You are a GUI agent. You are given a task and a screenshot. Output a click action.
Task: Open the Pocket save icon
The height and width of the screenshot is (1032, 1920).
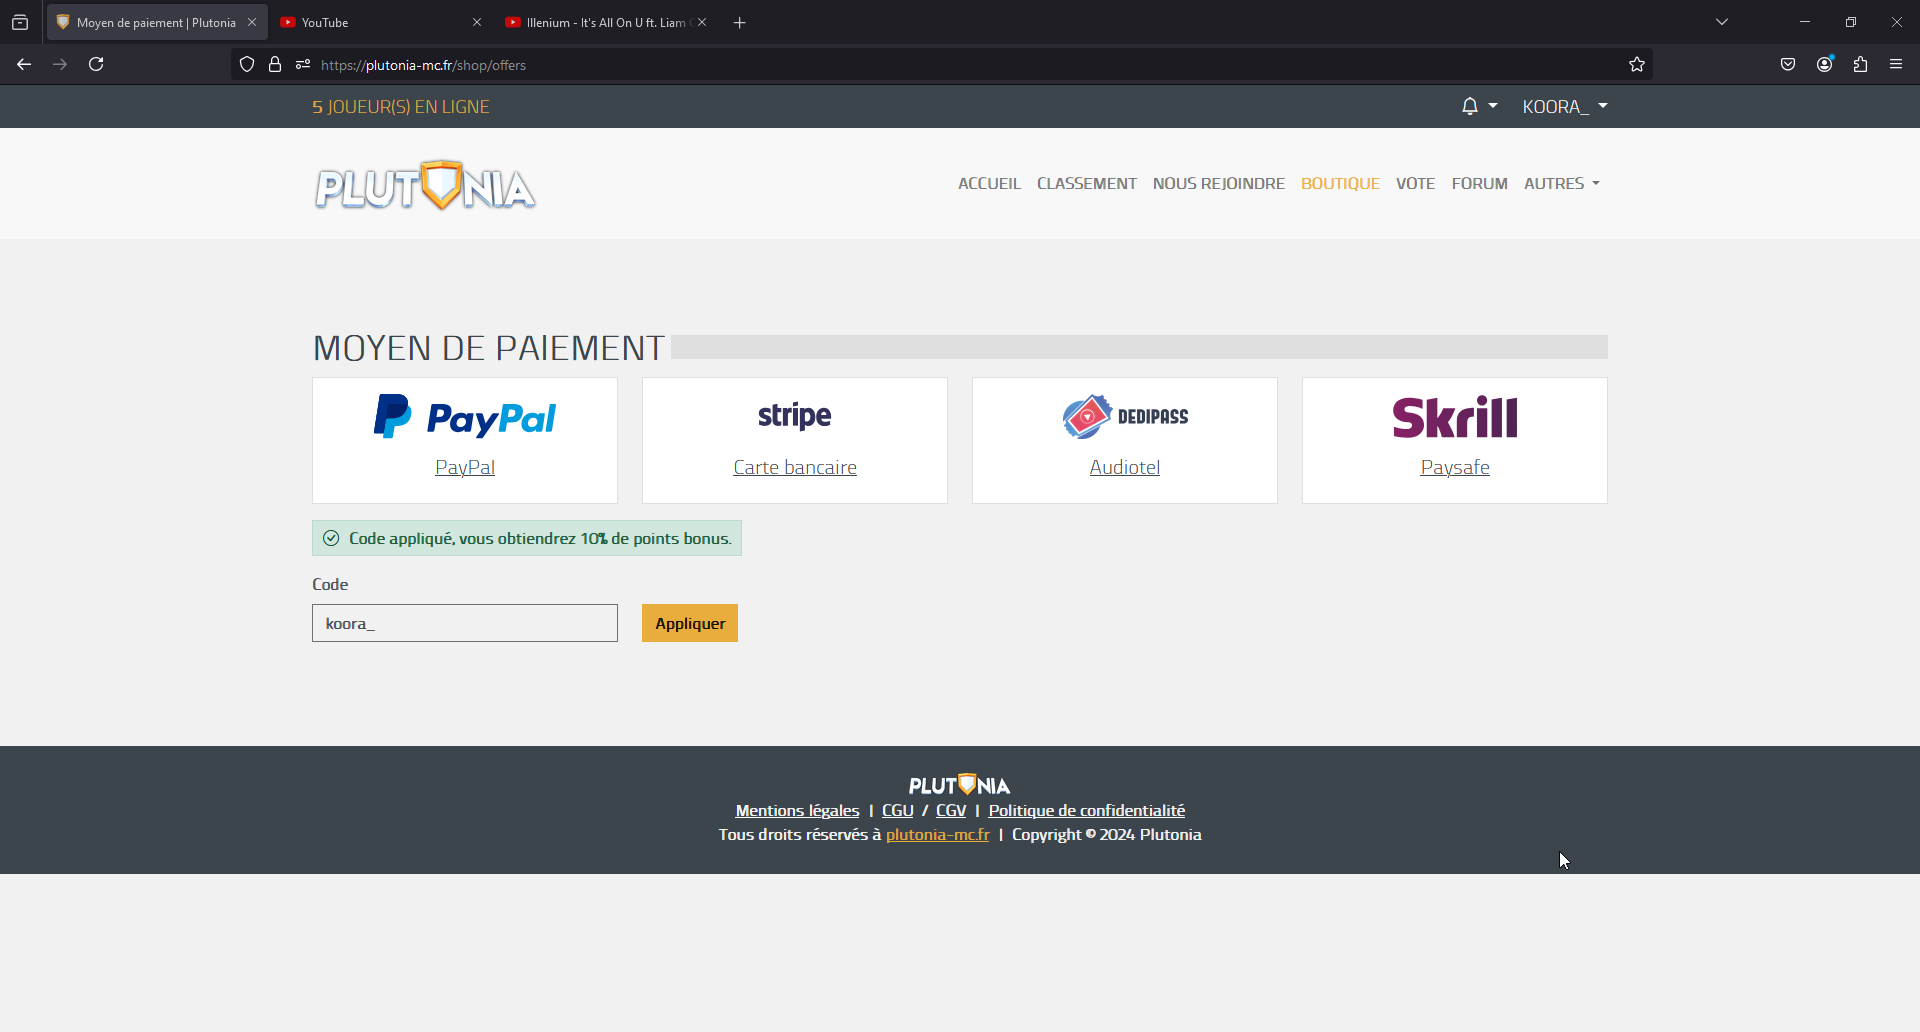click(x=1788, y=65)
